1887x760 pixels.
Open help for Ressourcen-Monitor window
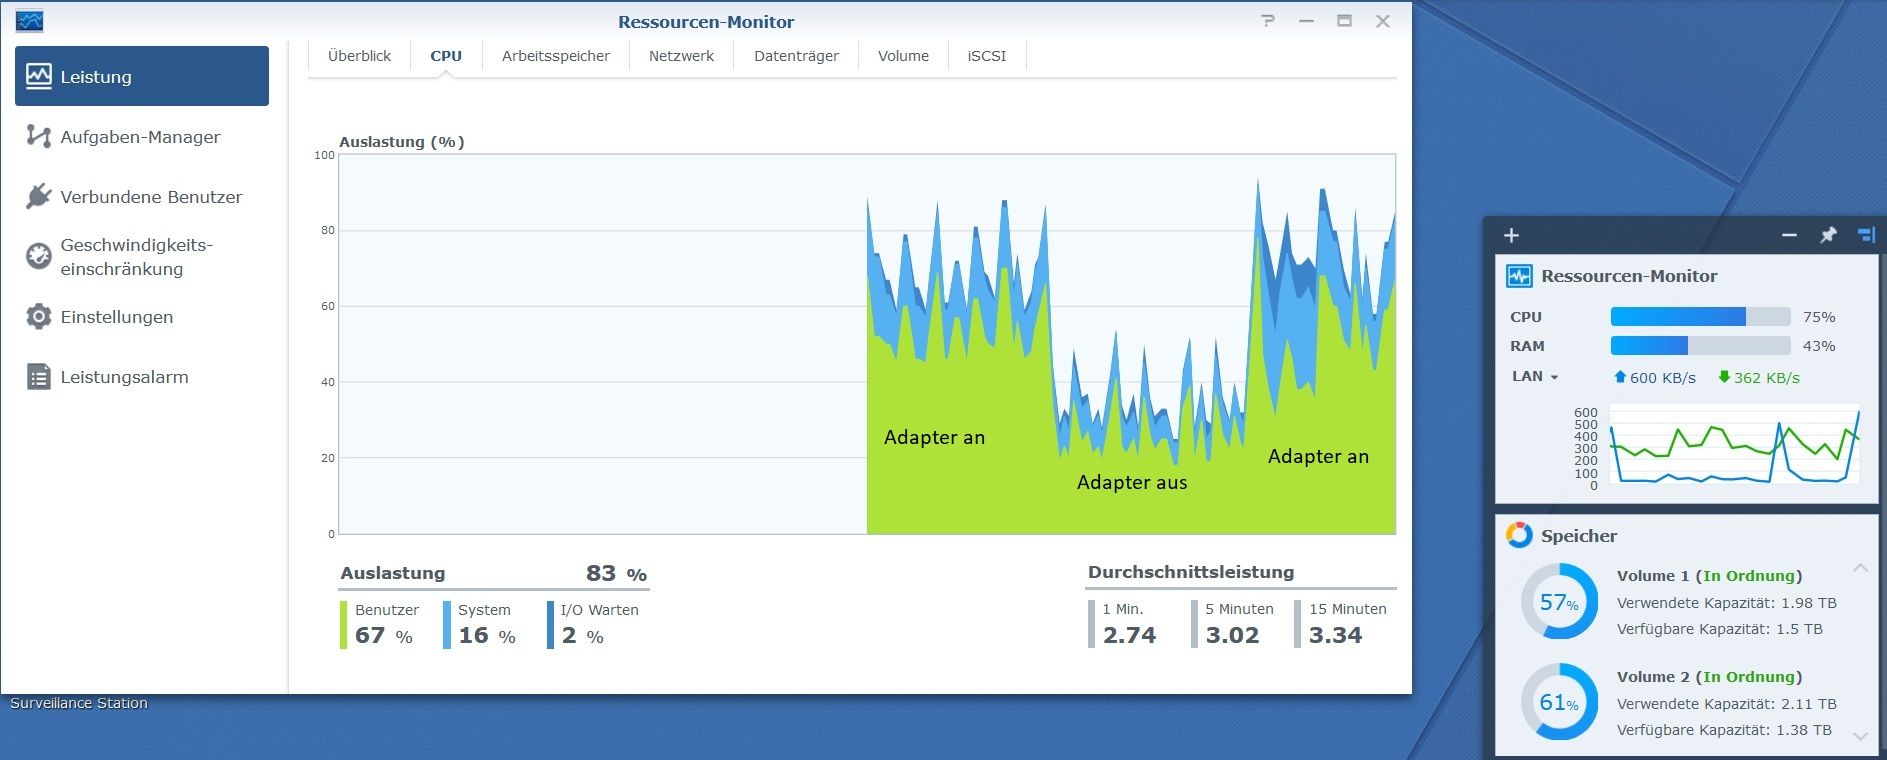coord(1268,21)
